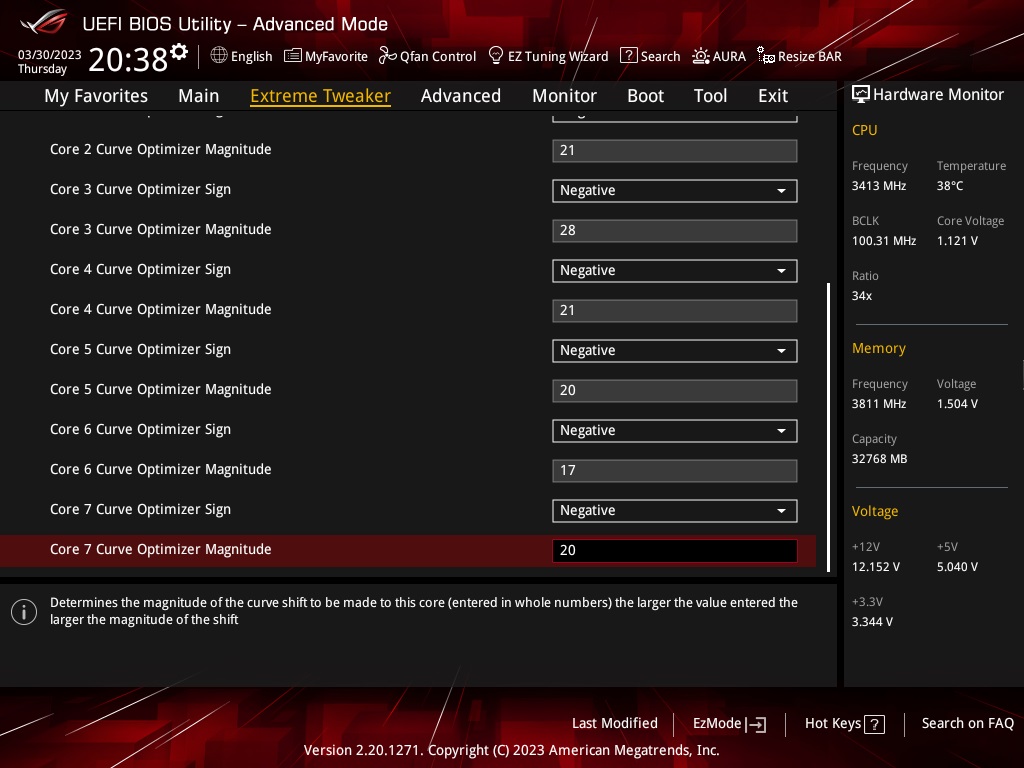Click CPU temperature value 38°C

click(950, 186)
